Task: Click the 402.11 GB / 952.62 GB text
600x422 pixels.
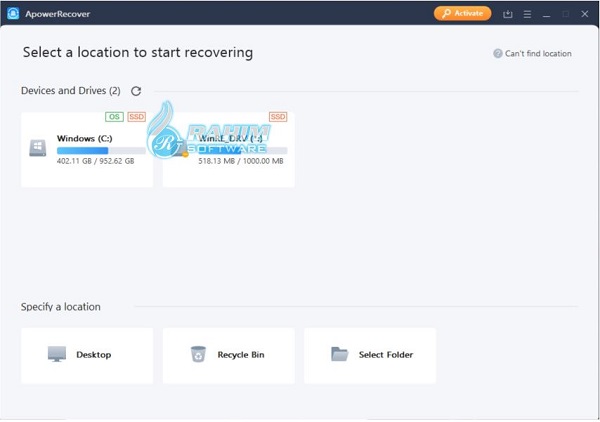Action: [96, 161]
